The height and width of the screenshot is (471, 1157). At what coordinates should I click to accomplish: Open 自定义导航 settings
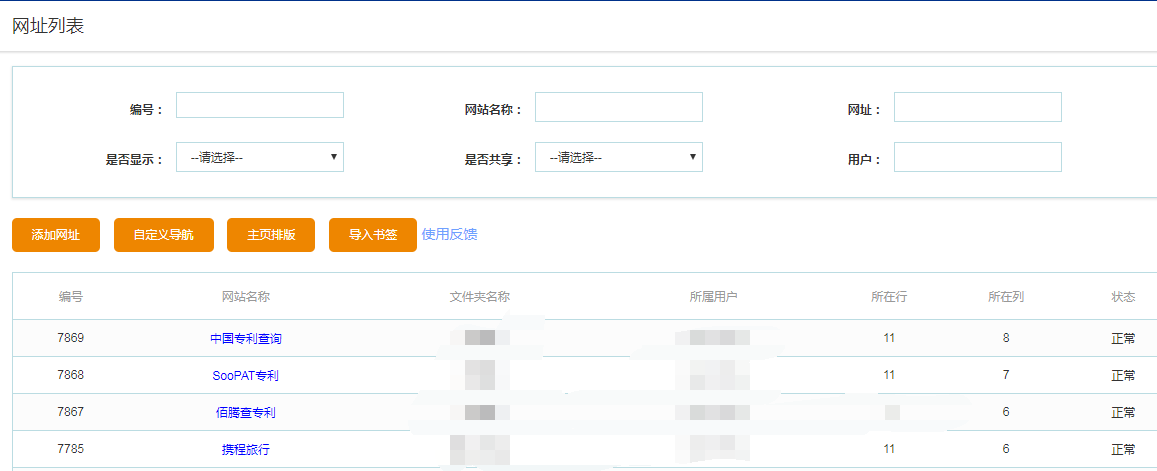(163, 235)
